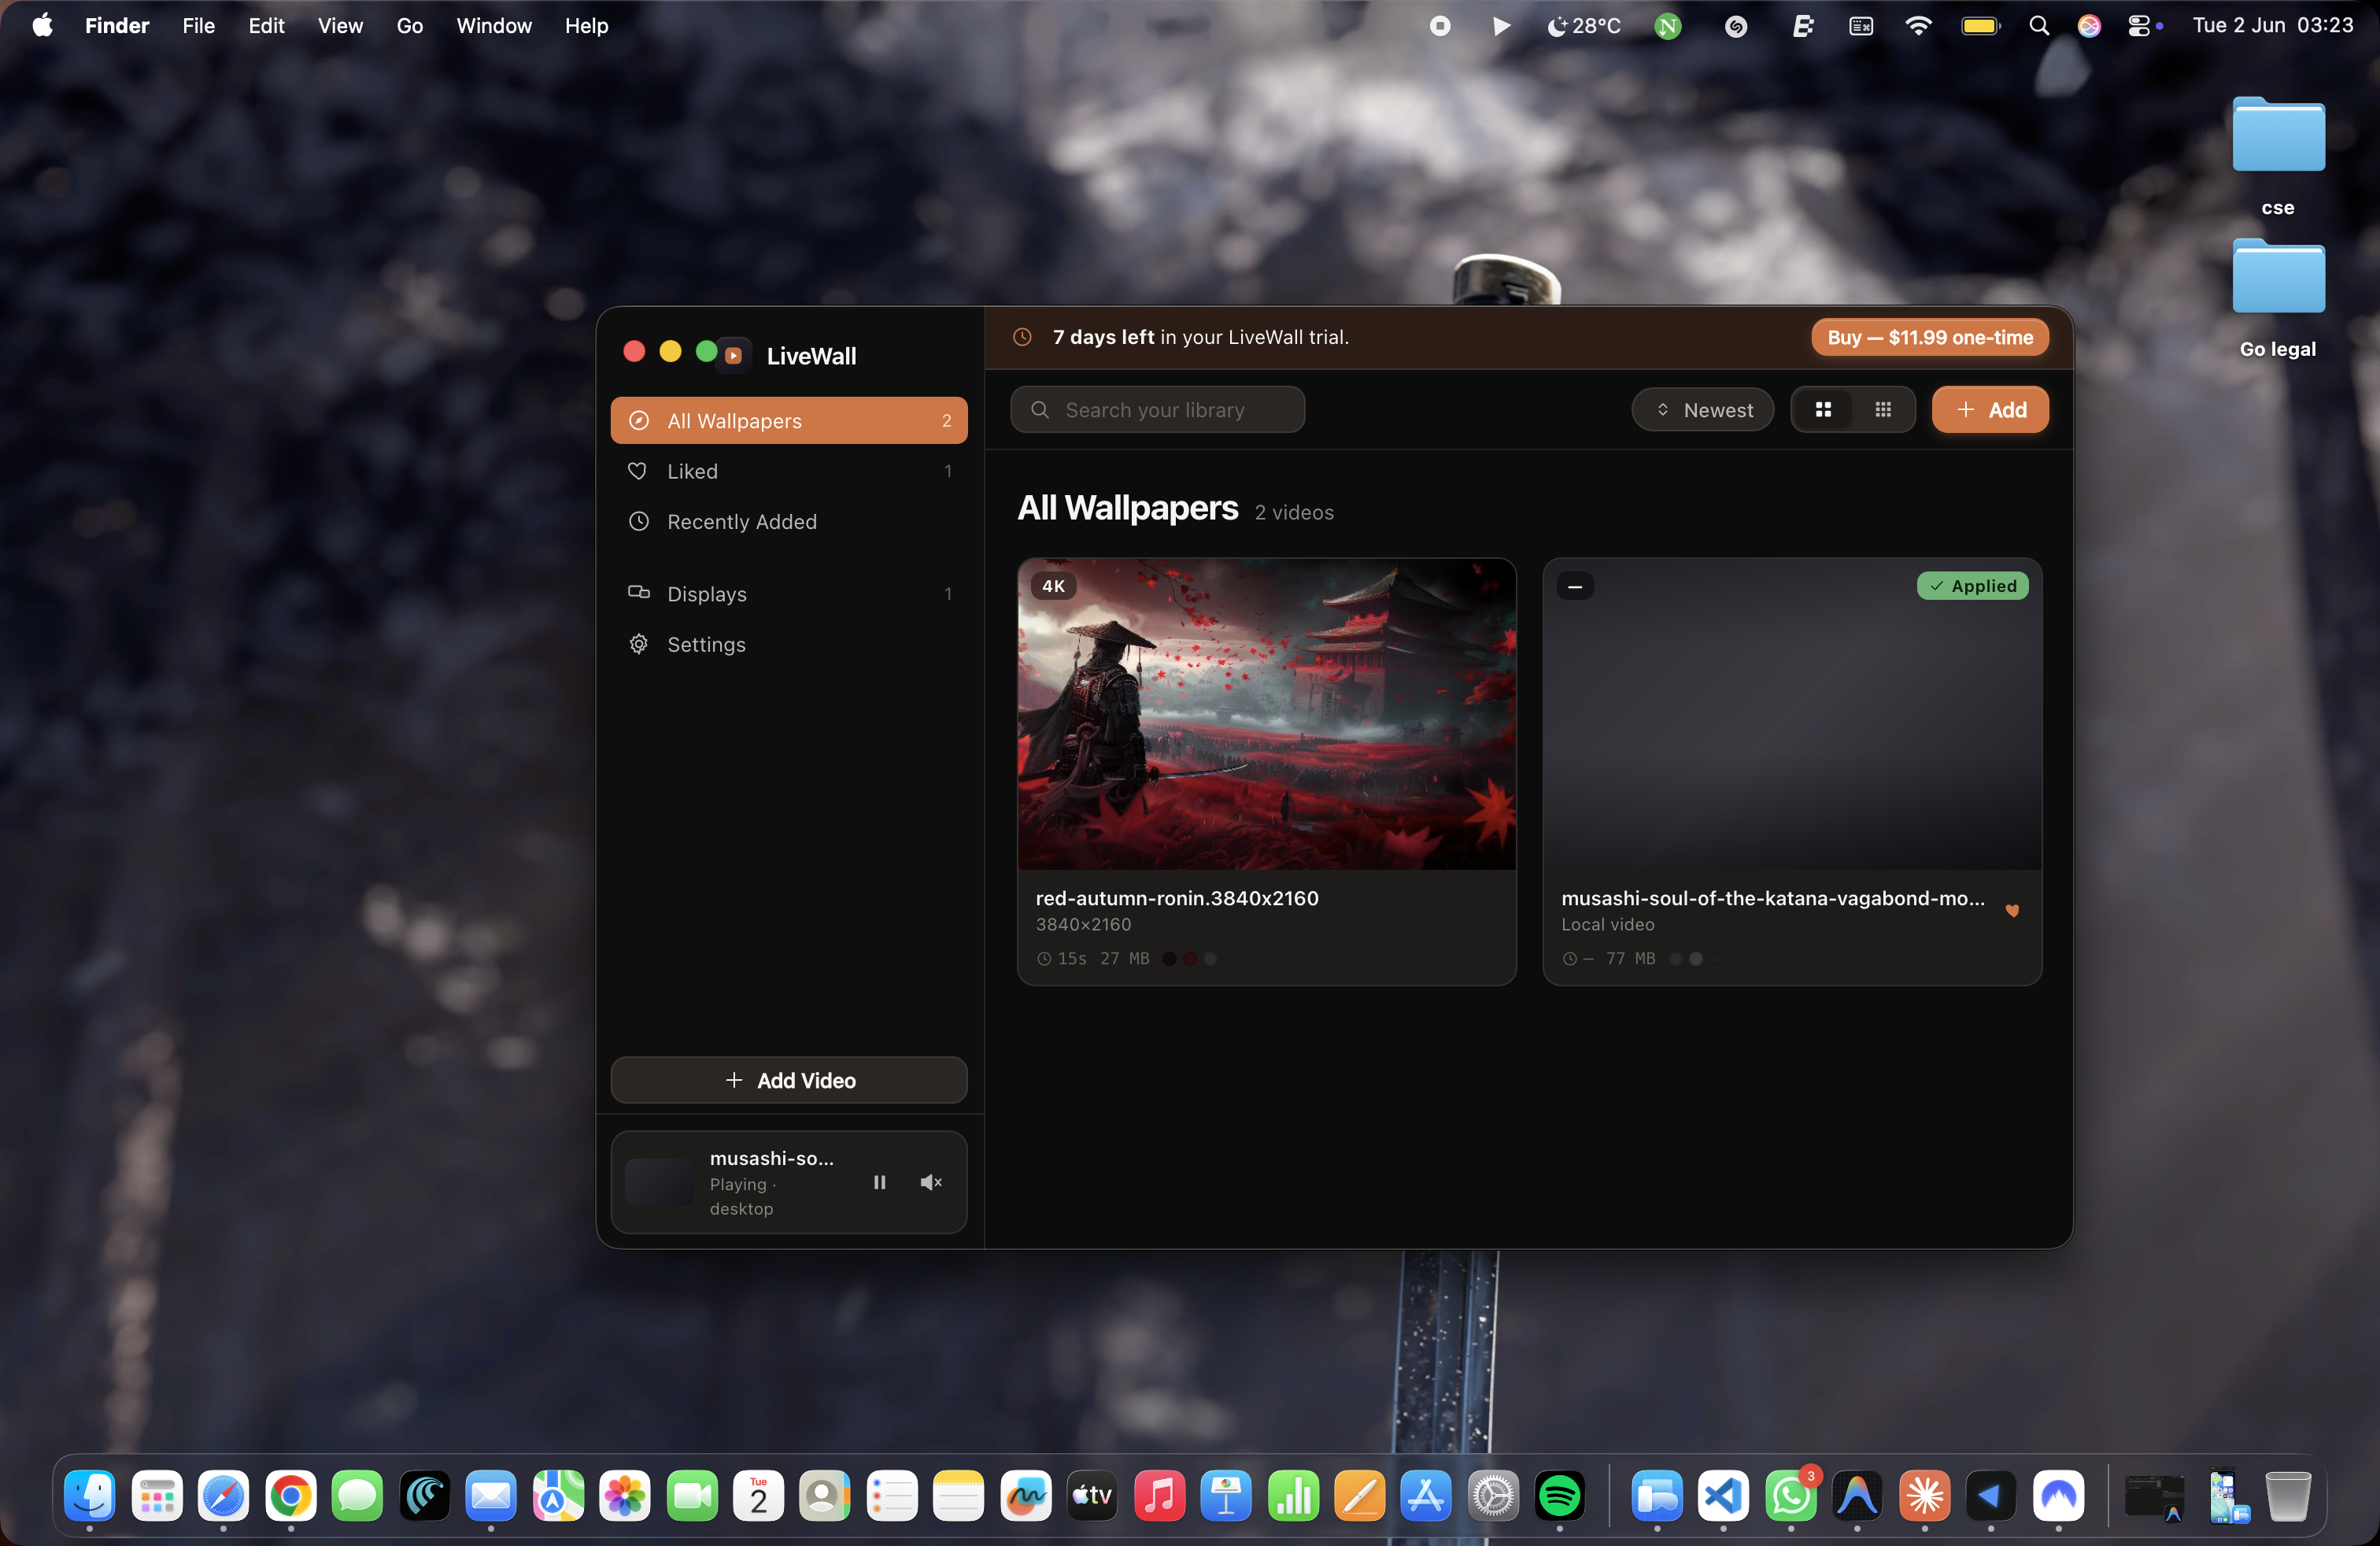
Task: Open Safari from the Dock
Action: tap(222, 1495)
